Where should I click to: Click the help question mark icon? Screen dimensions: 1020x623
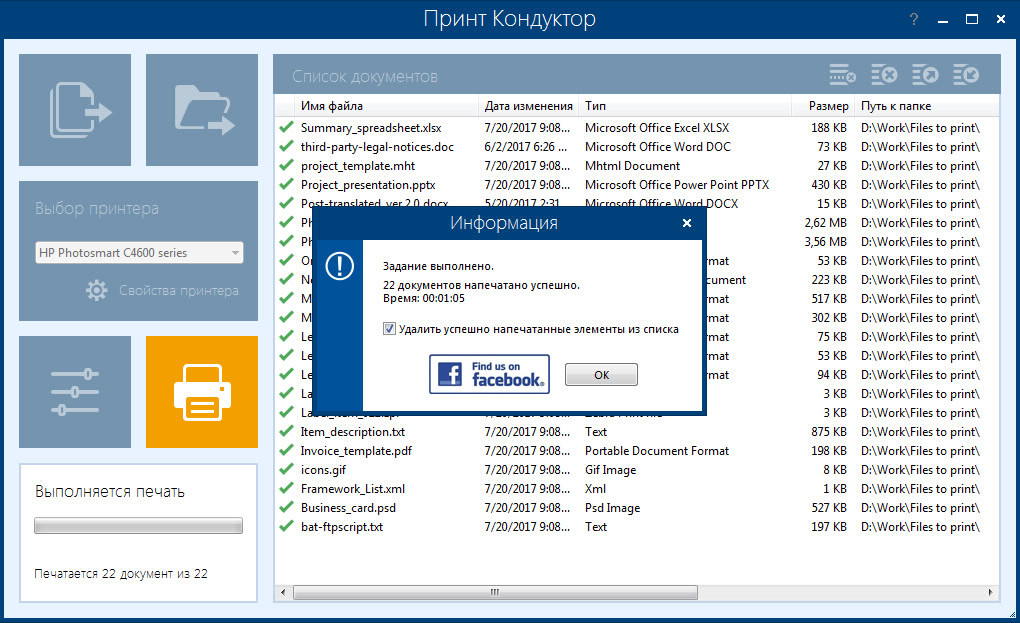[x=913, y=19]
